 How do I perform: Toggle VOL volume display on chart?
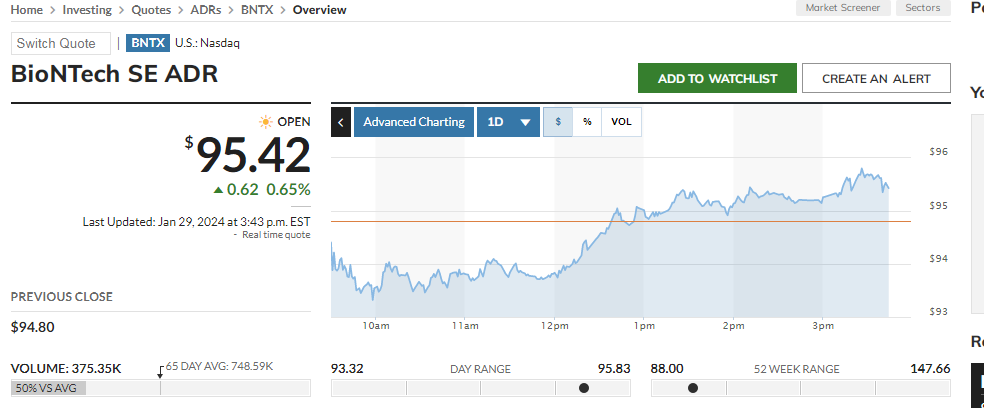tap(621, 122)
